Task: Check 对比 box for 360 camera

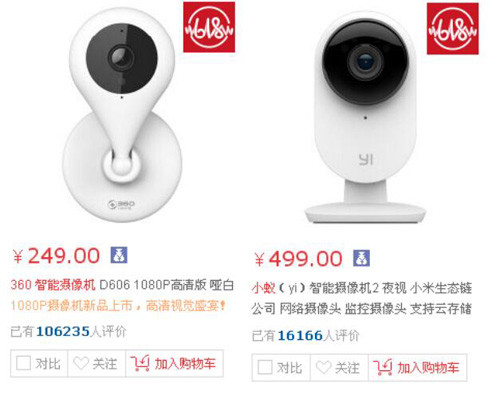Action: [x=23, y=363]
